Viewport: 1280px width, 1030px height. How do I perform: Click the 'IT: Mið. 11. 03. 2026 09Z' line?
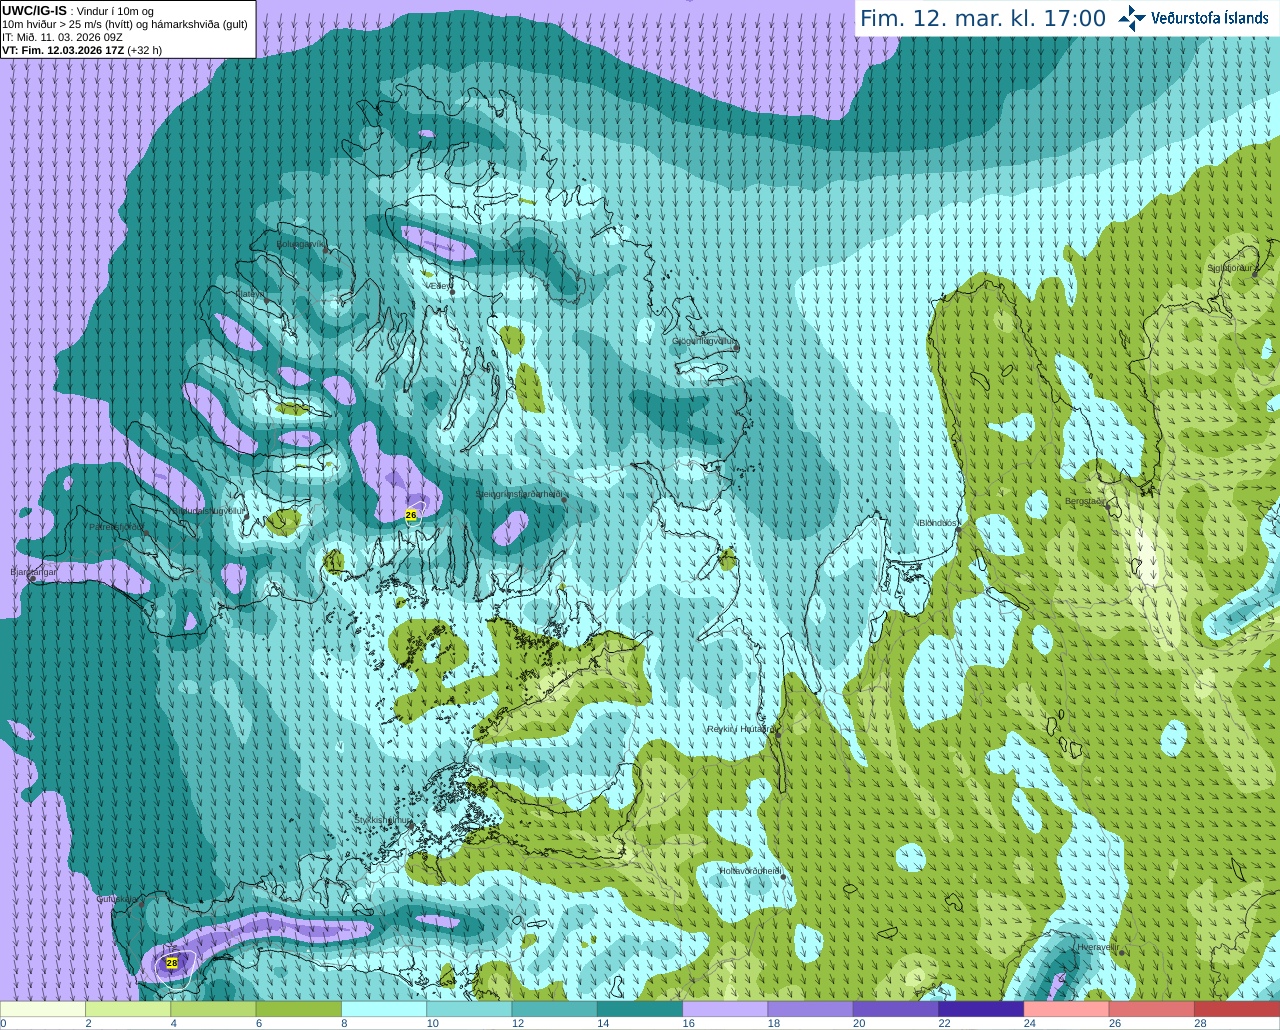coord(62,37)
